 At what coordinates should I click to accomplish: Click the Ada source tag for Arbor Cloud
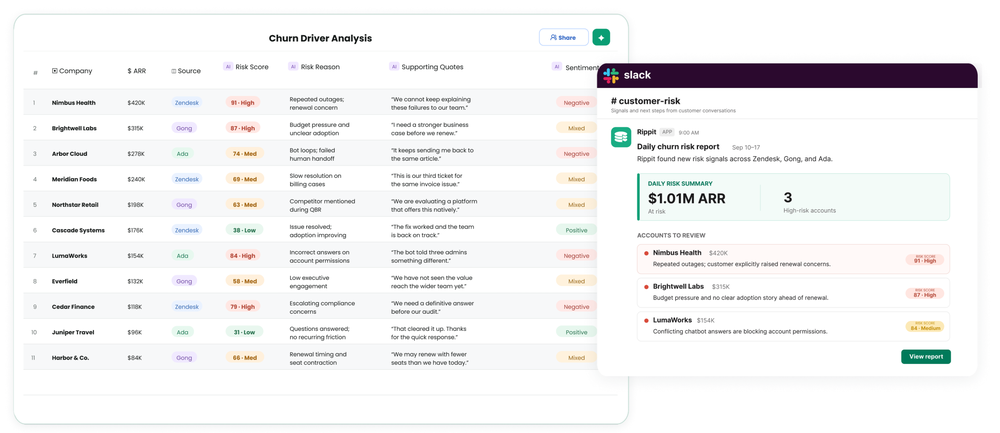pyautogui.click(x=182, y=153)
